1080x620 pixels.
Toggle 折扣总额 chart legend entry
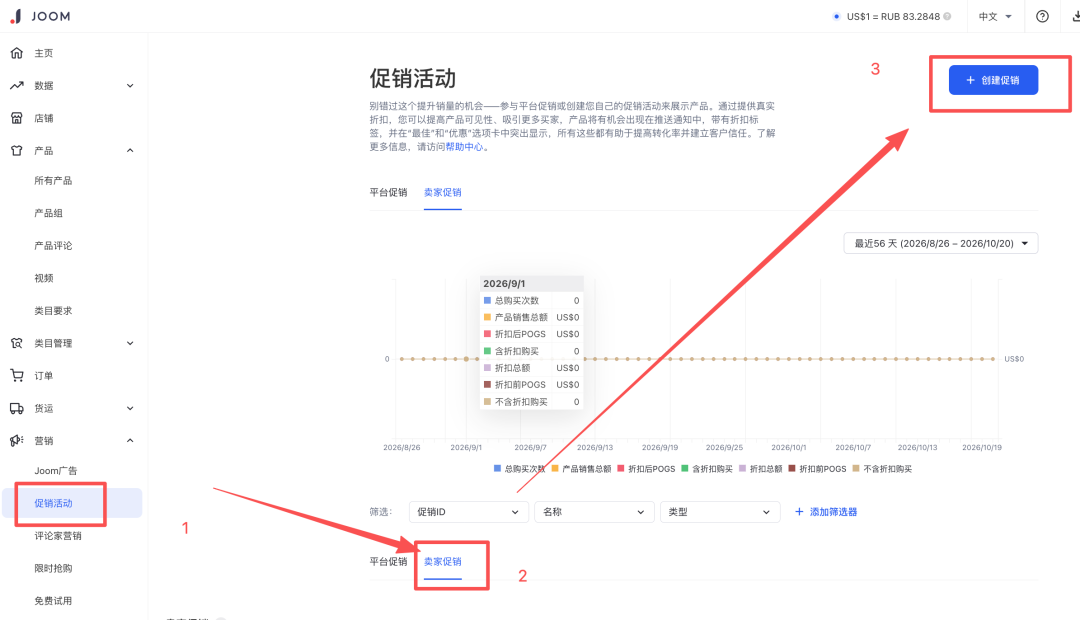click(760, 468)
